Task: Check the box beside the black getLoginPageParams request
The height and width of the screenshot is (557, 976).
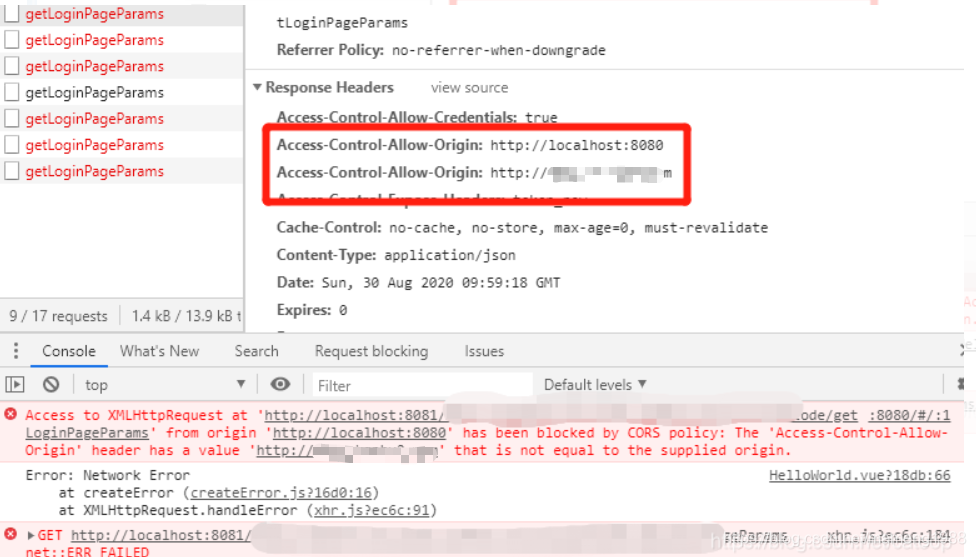Action: point(12,92)
